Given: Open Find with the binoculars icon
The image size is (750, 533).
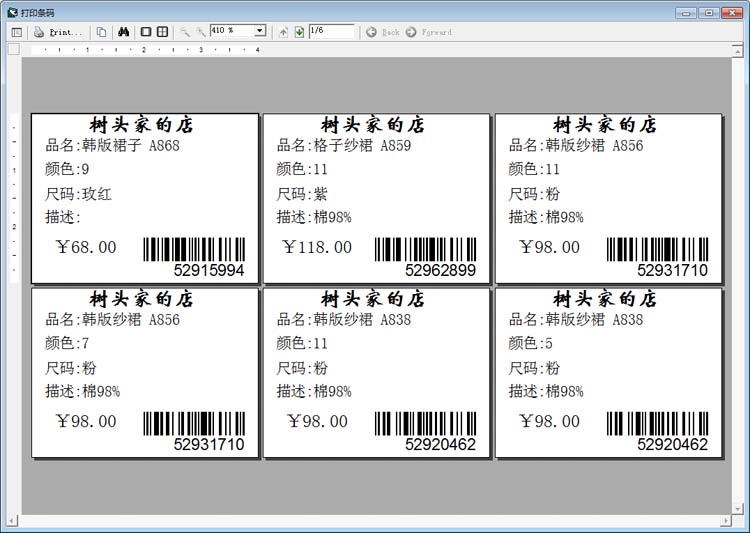Looking at the screenshot, I should [x=123, y=33].
